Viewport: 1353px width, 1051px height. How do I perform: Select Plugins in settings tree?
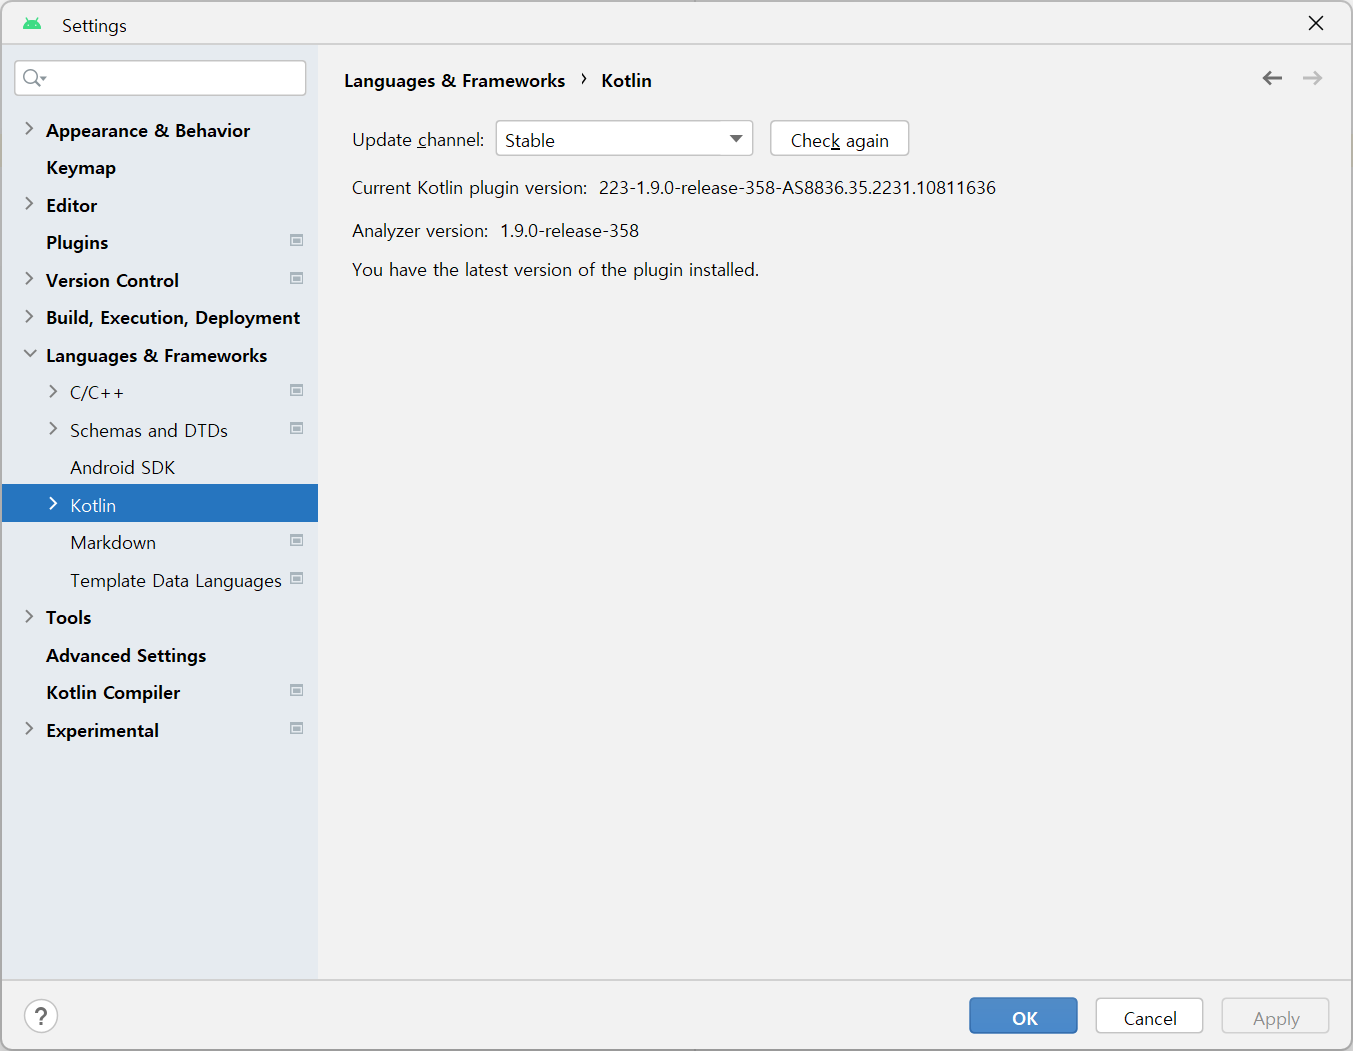click(x=77, y=243)
